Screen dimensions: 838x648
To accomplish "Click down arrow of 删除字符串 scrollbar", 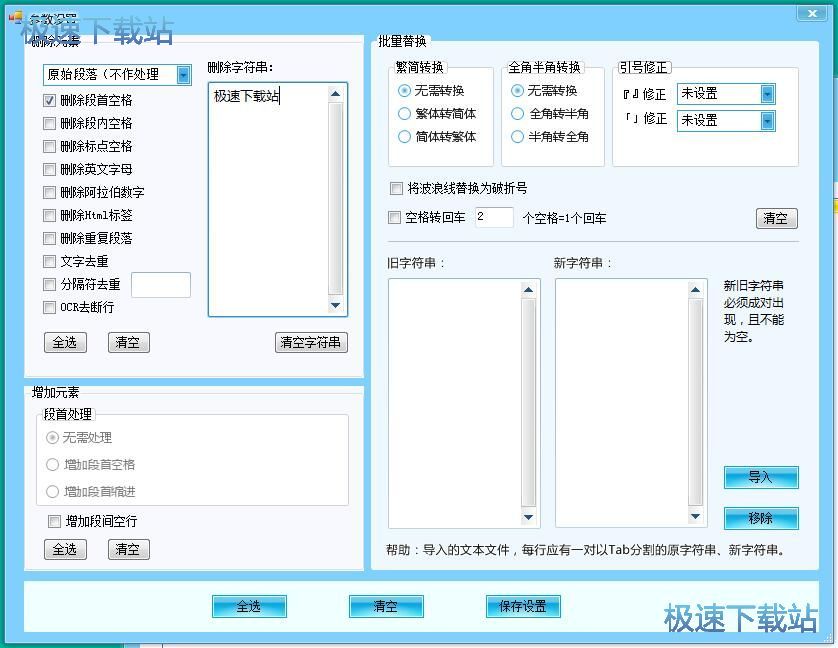I will [336, 305].
